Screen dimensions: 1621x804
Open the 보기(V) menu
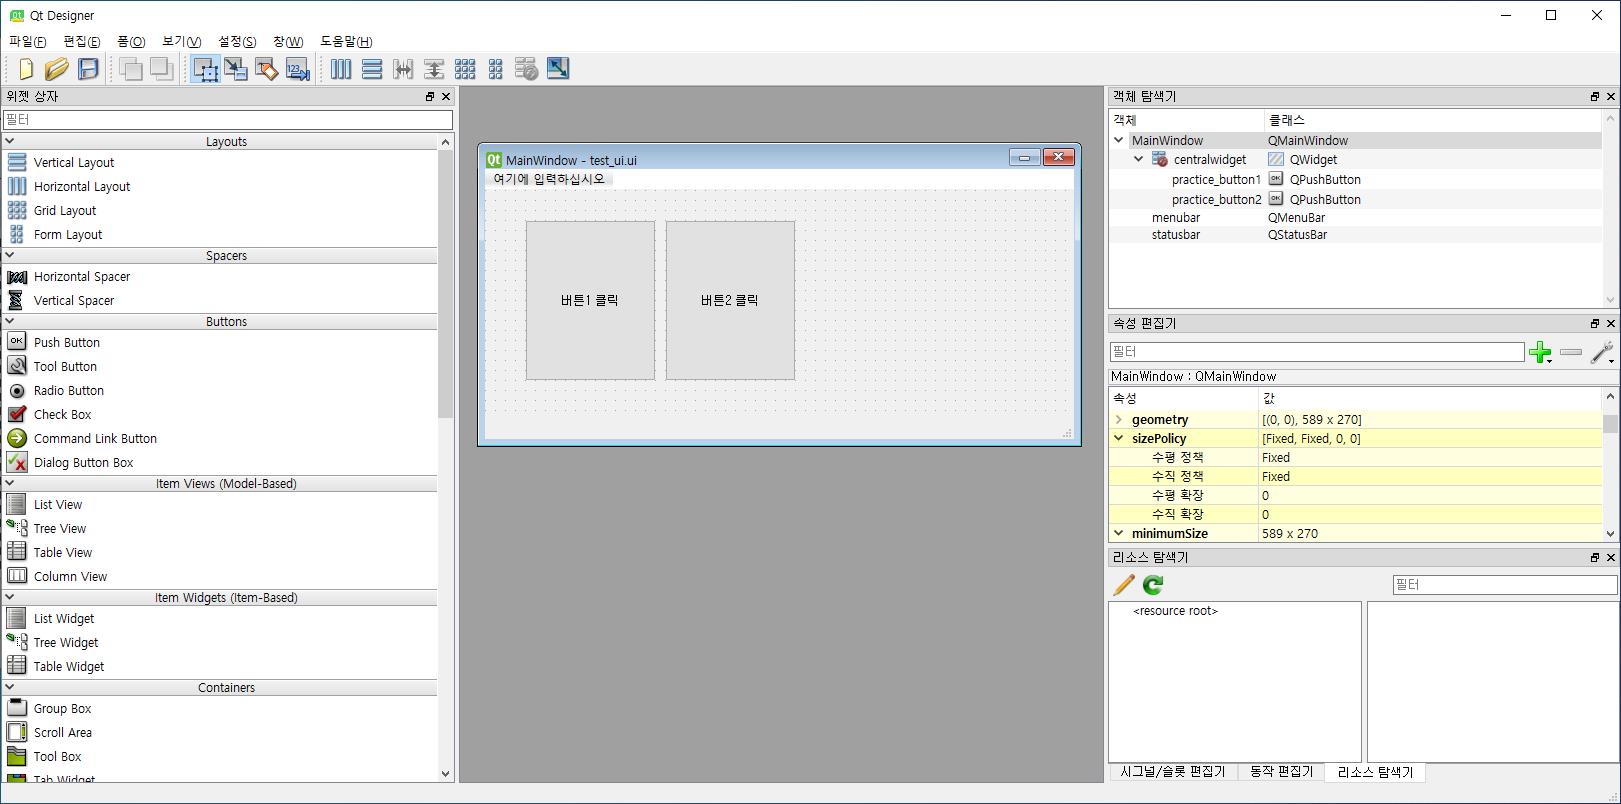pos(181,41)
